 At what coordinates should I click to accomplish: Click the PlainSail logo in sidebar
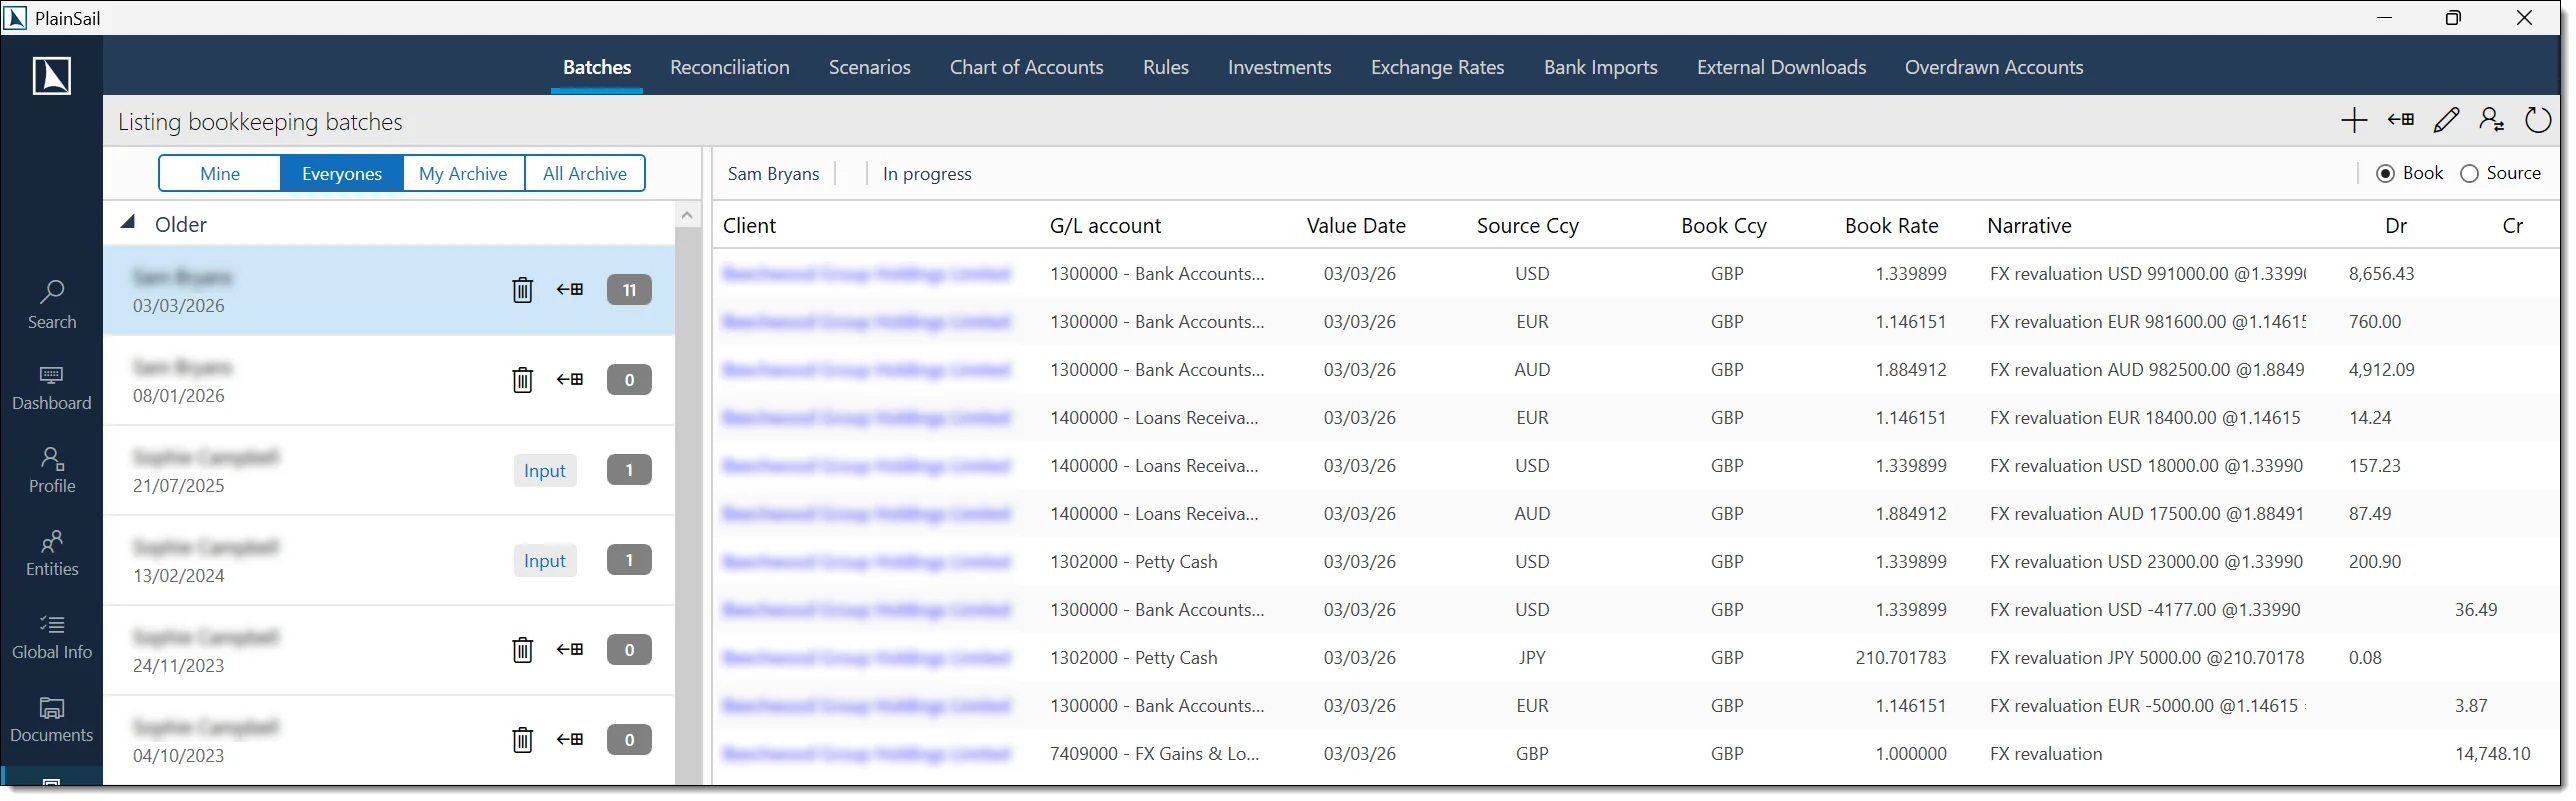tap(52, 76)
